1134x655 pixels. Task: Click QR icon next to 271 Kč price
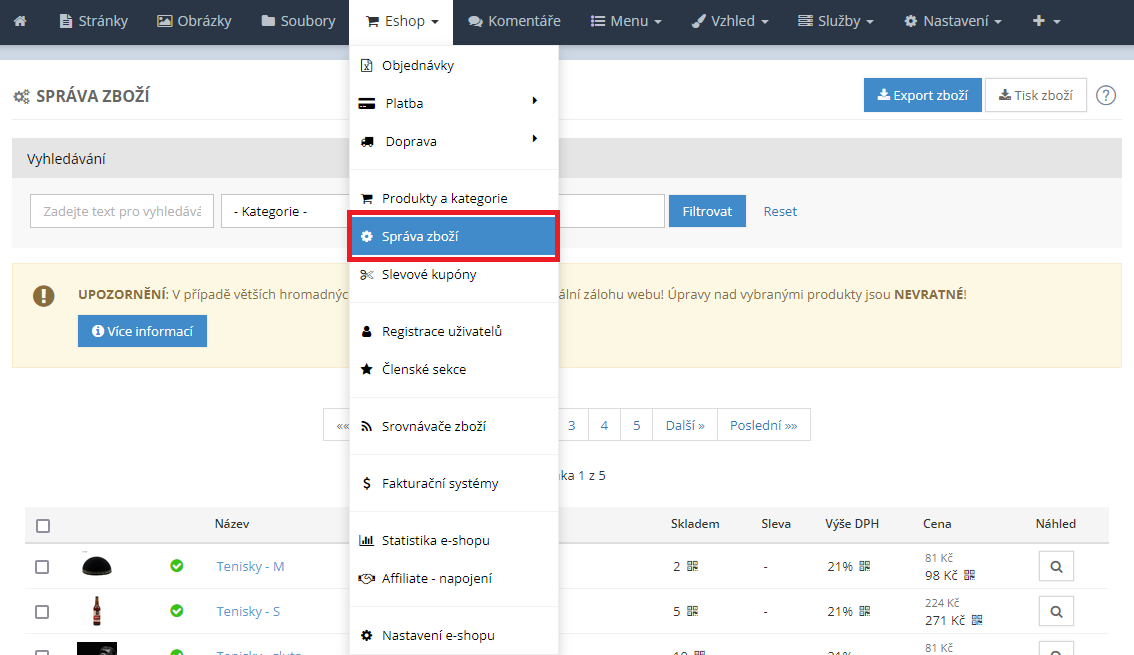pos(976,620)
